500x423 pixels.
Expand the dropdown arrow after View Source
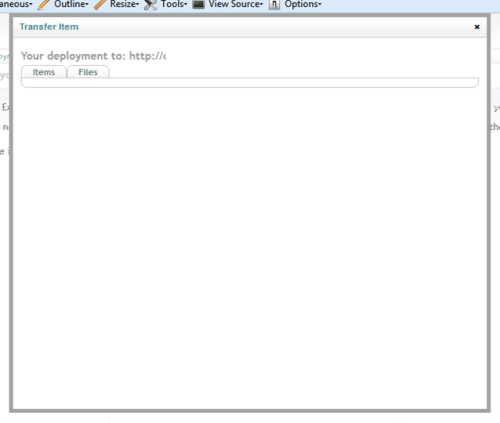click(x=262, y=5)
